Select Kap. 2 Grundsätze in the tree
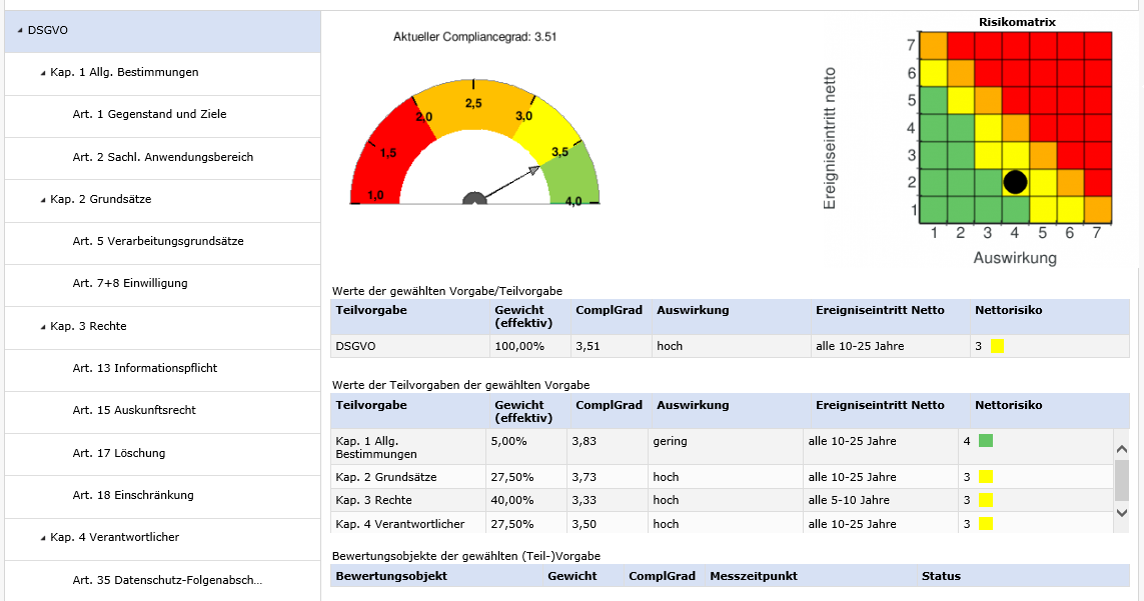This screenshot has height=601, width=1144. pyautogui.click(x=101, y=199)
